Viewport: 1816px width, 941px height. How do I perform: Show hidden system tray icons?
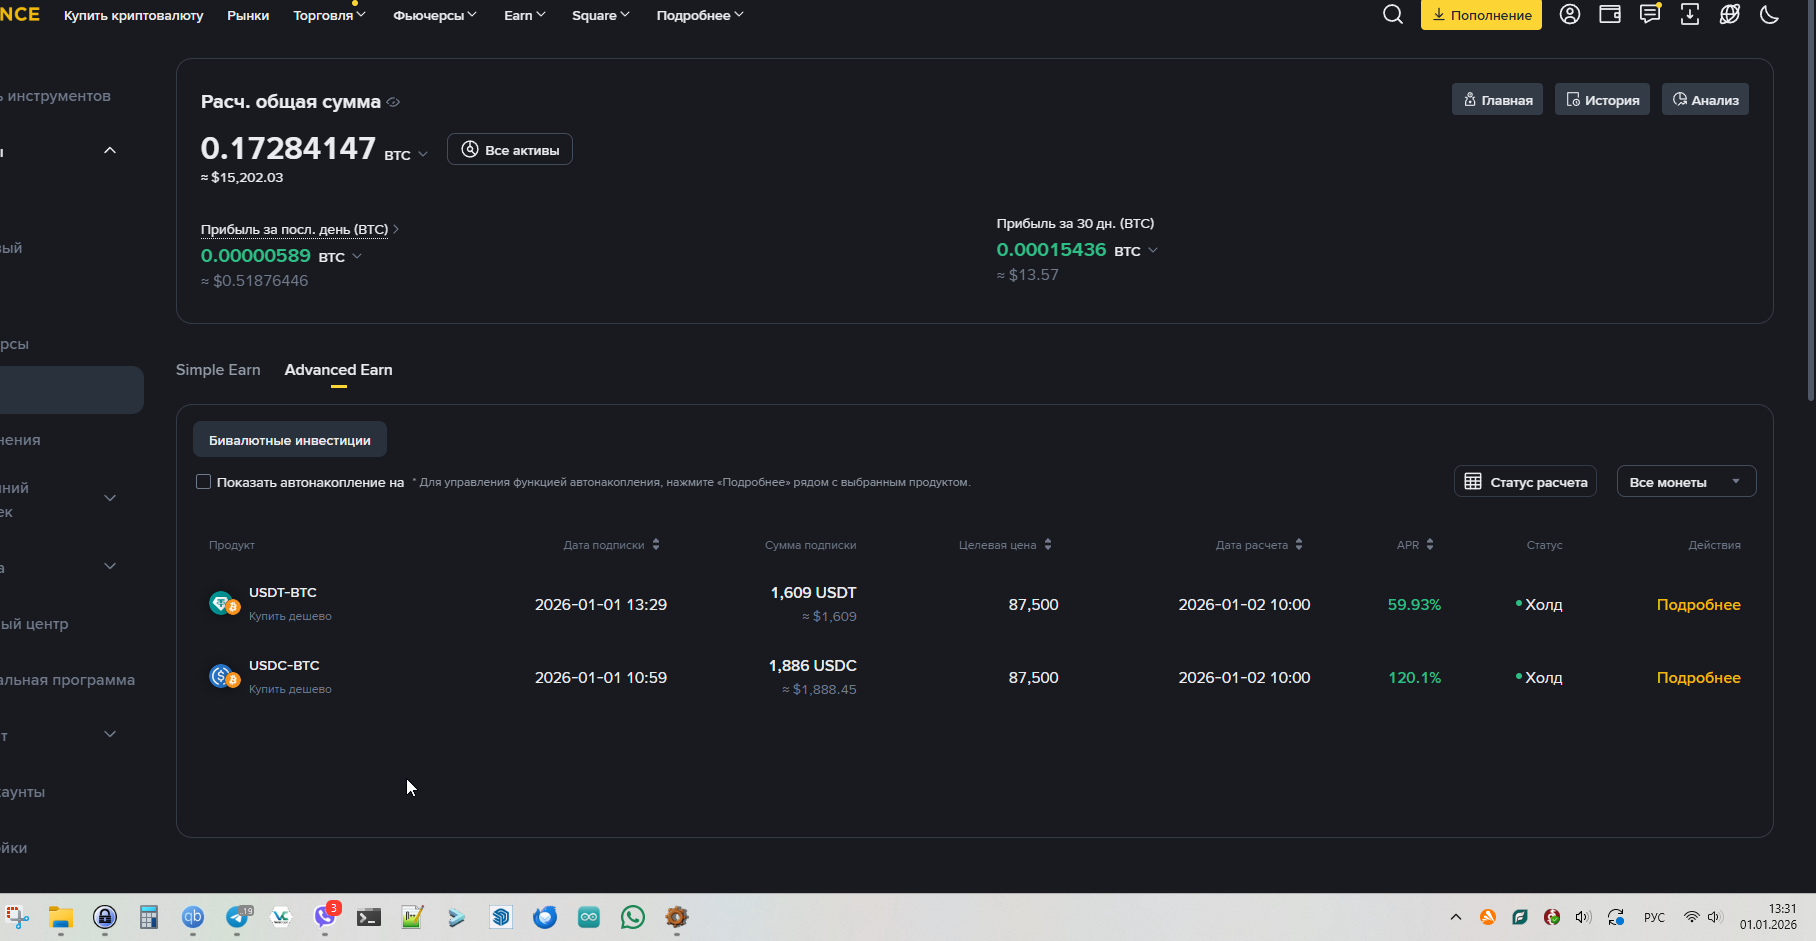(x=1456, y=917)
